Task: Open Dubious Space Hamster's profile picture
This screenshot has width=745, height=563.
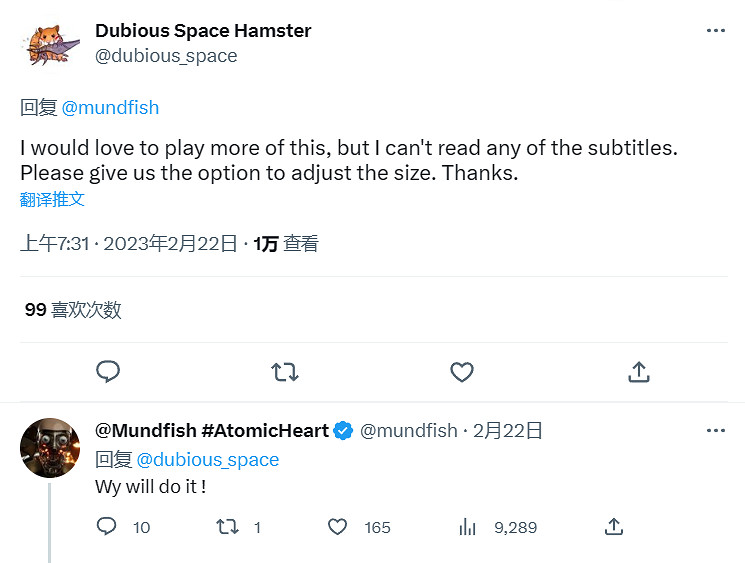Action: (45, 44)
